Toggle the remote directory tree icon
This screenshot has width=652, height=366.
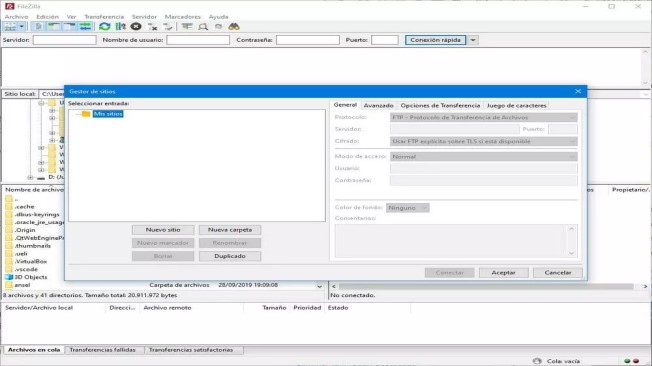point(69,27)
